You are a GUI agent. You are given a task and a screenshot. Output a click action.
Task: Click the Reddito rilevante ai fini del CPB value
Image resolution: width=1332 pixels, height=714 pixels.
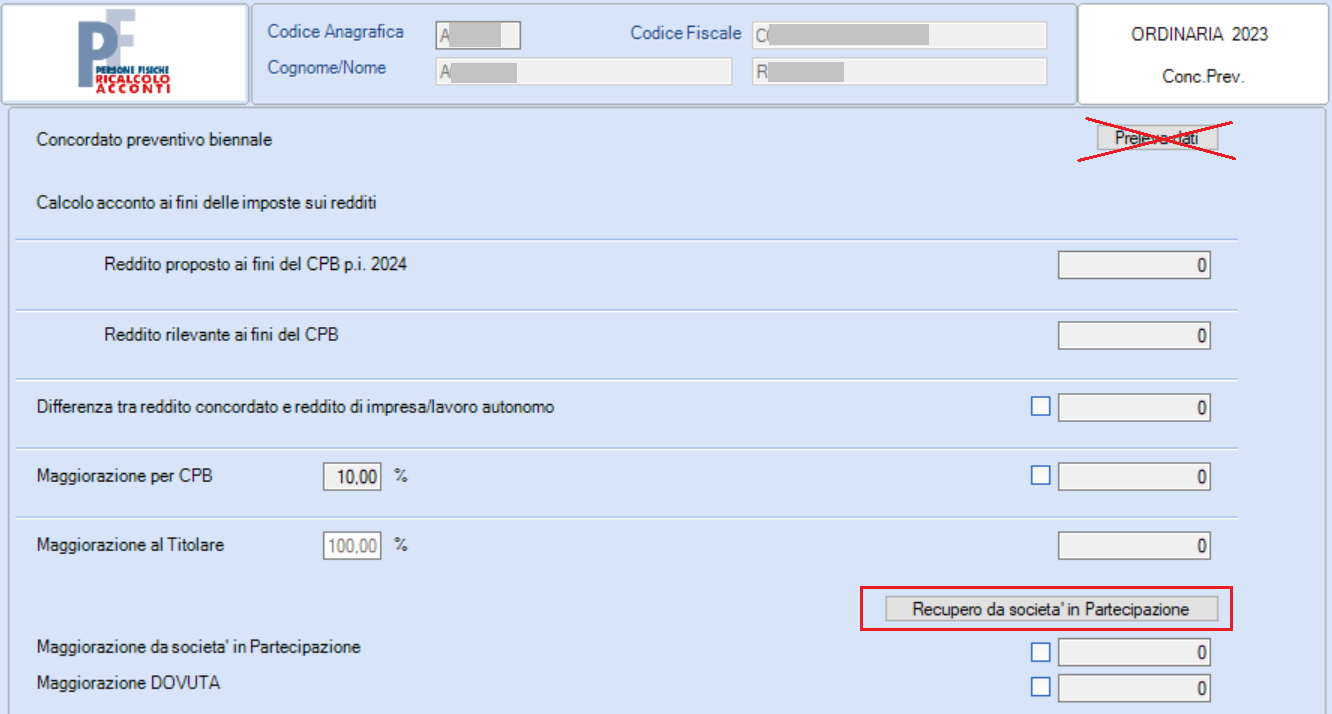coord(1134,336)
